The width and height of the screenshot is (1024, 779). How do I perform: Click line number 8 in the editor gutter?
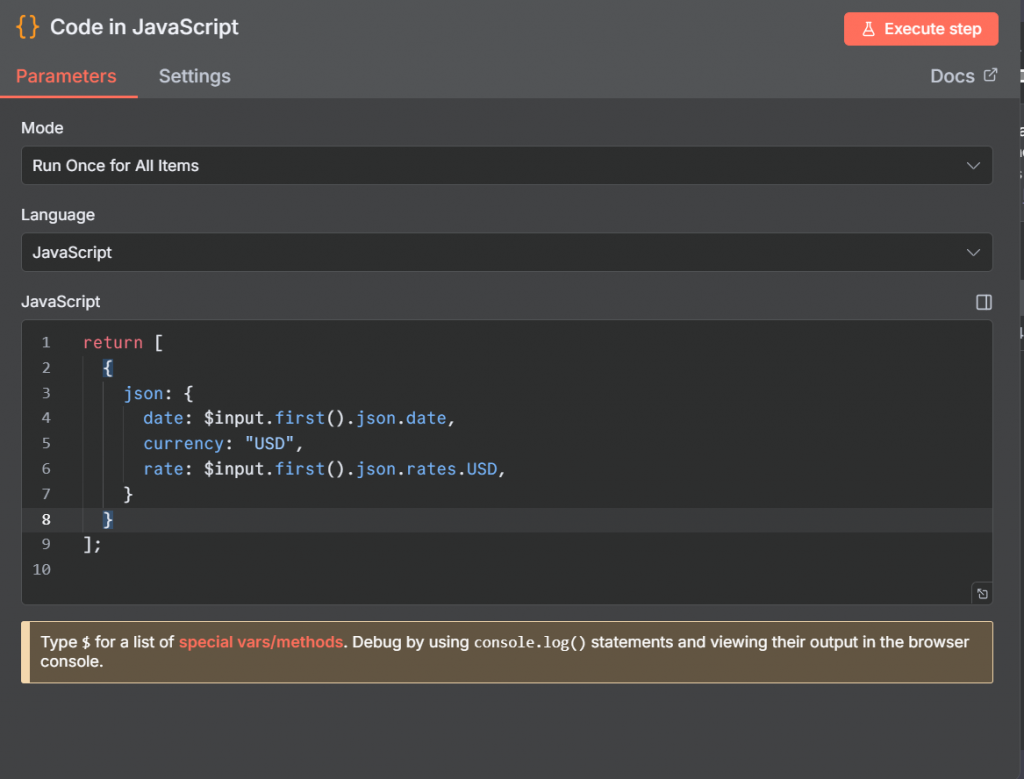pyautogui.click(x=46, y=520)
